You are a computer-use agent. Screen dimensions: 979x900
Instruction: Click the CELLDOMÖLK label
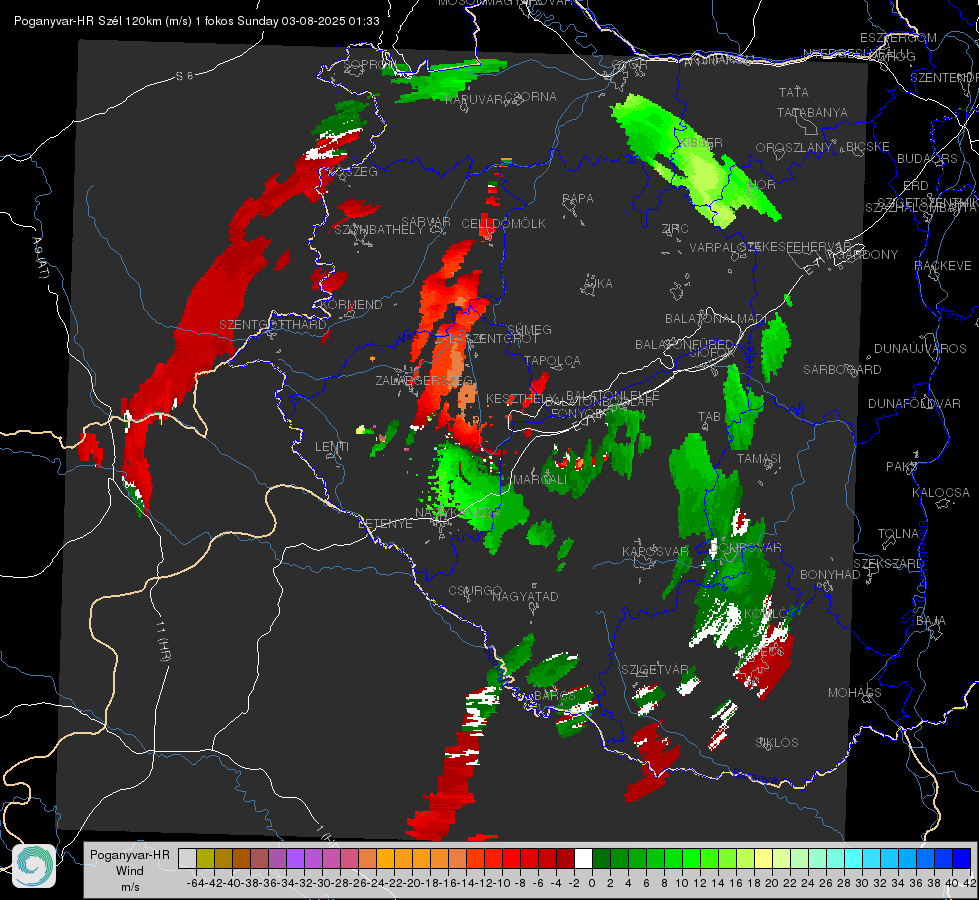tap(504, 224)
